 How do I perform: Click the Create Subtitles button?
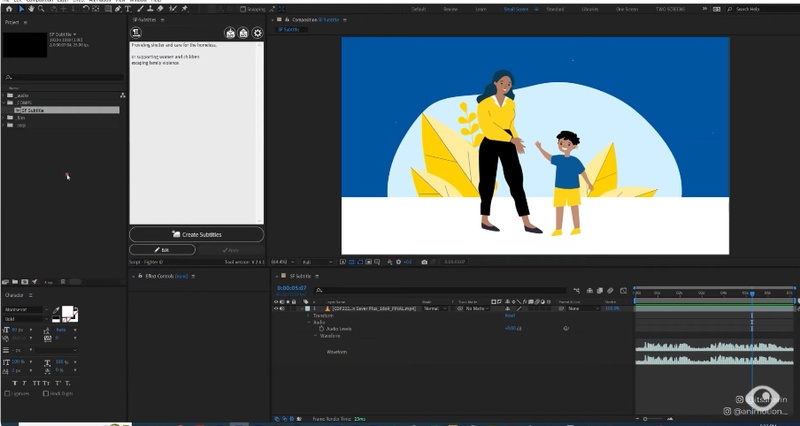196,234
